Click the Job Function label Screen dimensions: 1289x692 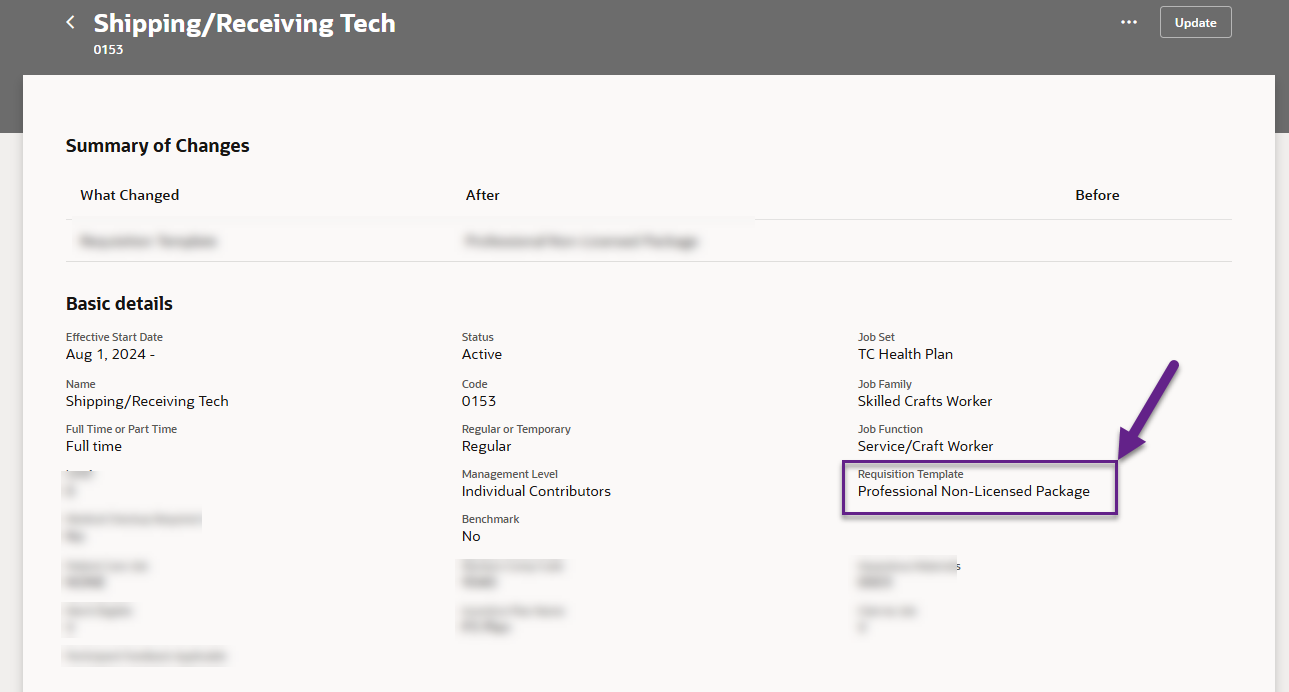coord(890,429)
